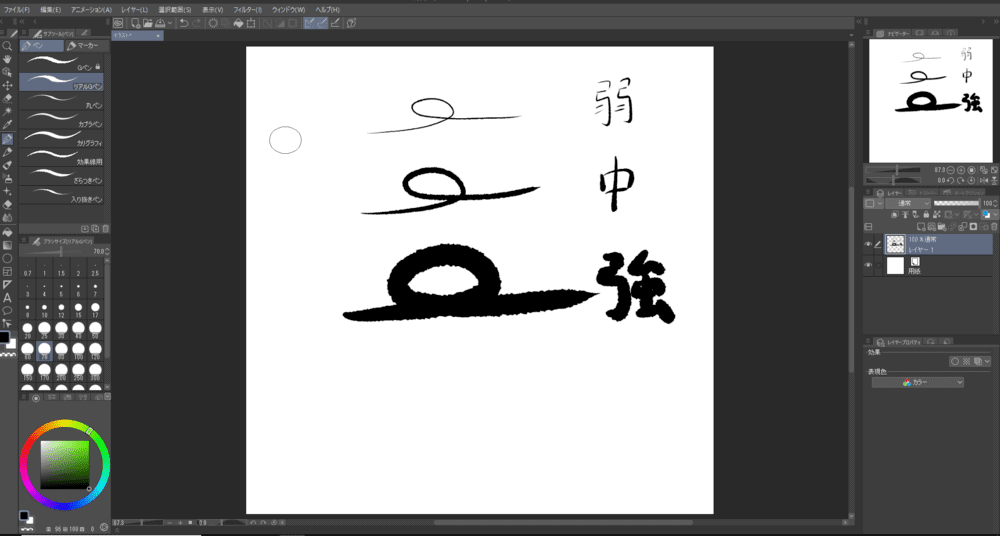
Task: Delete layer using trash icon in Layer panel
Action: click(994, 227)
